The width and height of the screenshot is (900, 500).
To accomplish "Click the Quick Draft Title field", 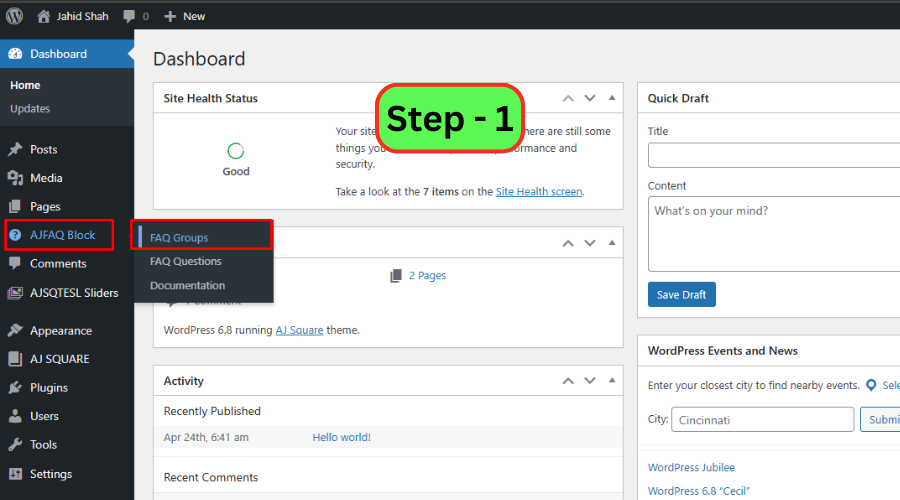I will tap(774, 155).
